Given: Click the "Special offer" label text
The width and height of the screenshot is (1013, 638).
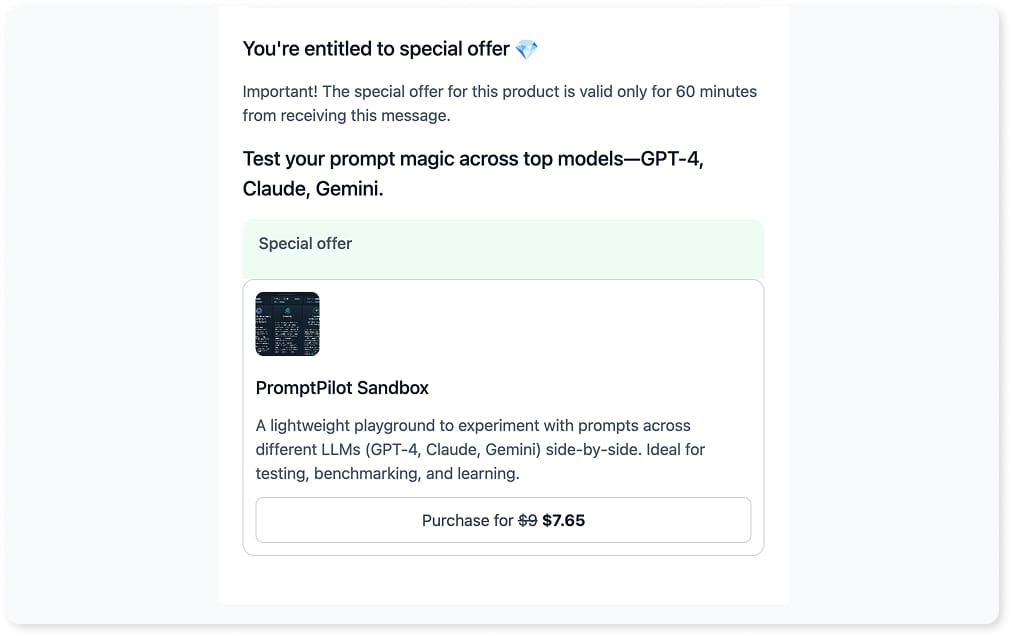Looking at the screenshot, I should click(x=305, y=243).
